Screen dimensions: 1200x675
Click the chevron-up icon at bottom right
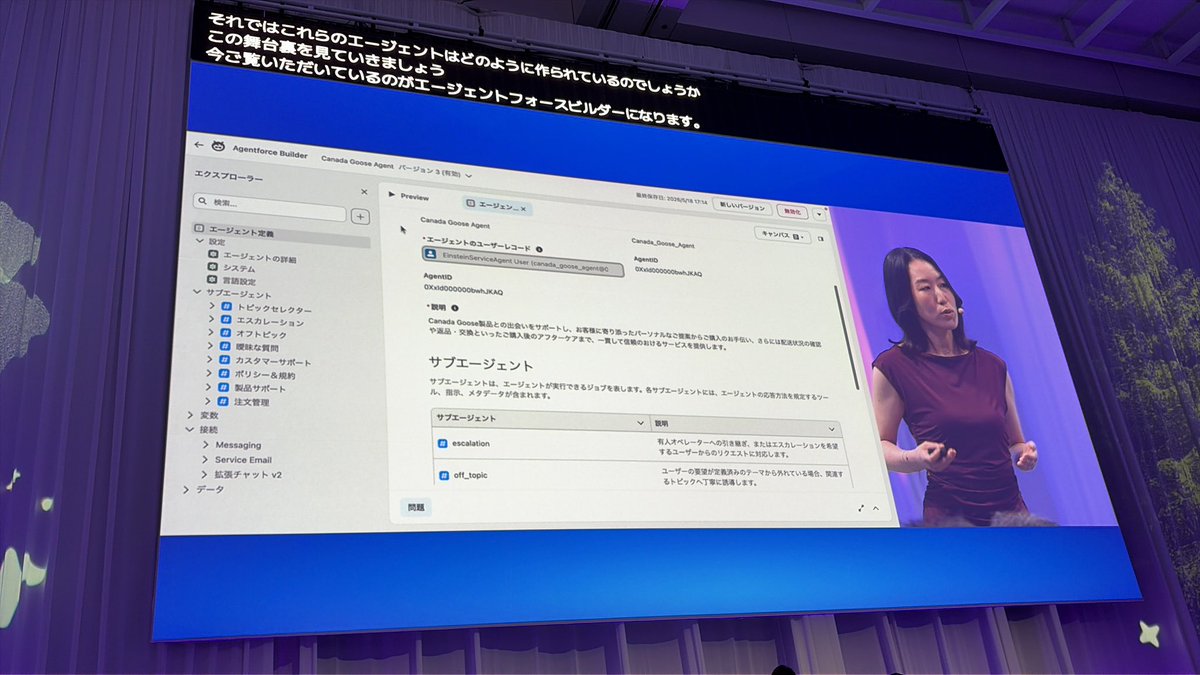[876, 508]
